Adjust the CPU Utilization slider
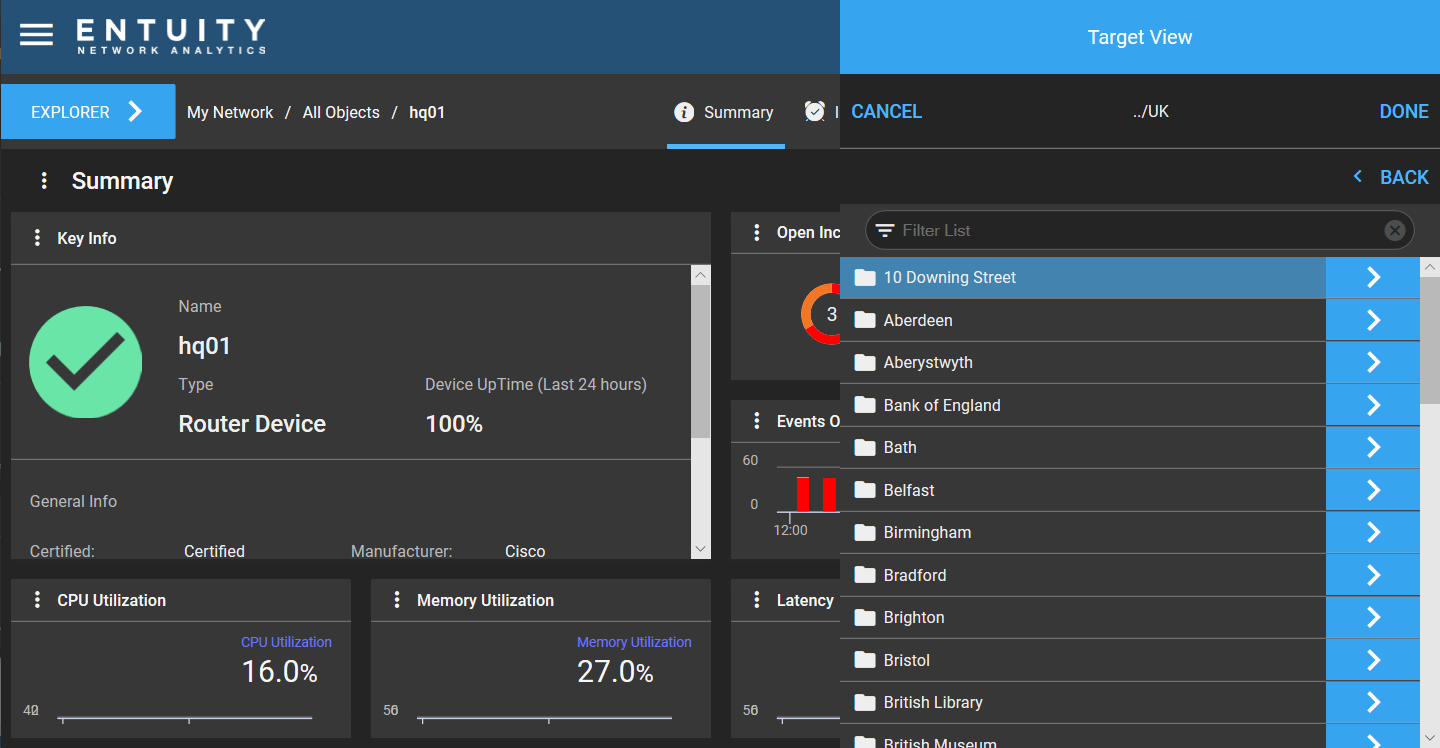 [x=185, y=716]
